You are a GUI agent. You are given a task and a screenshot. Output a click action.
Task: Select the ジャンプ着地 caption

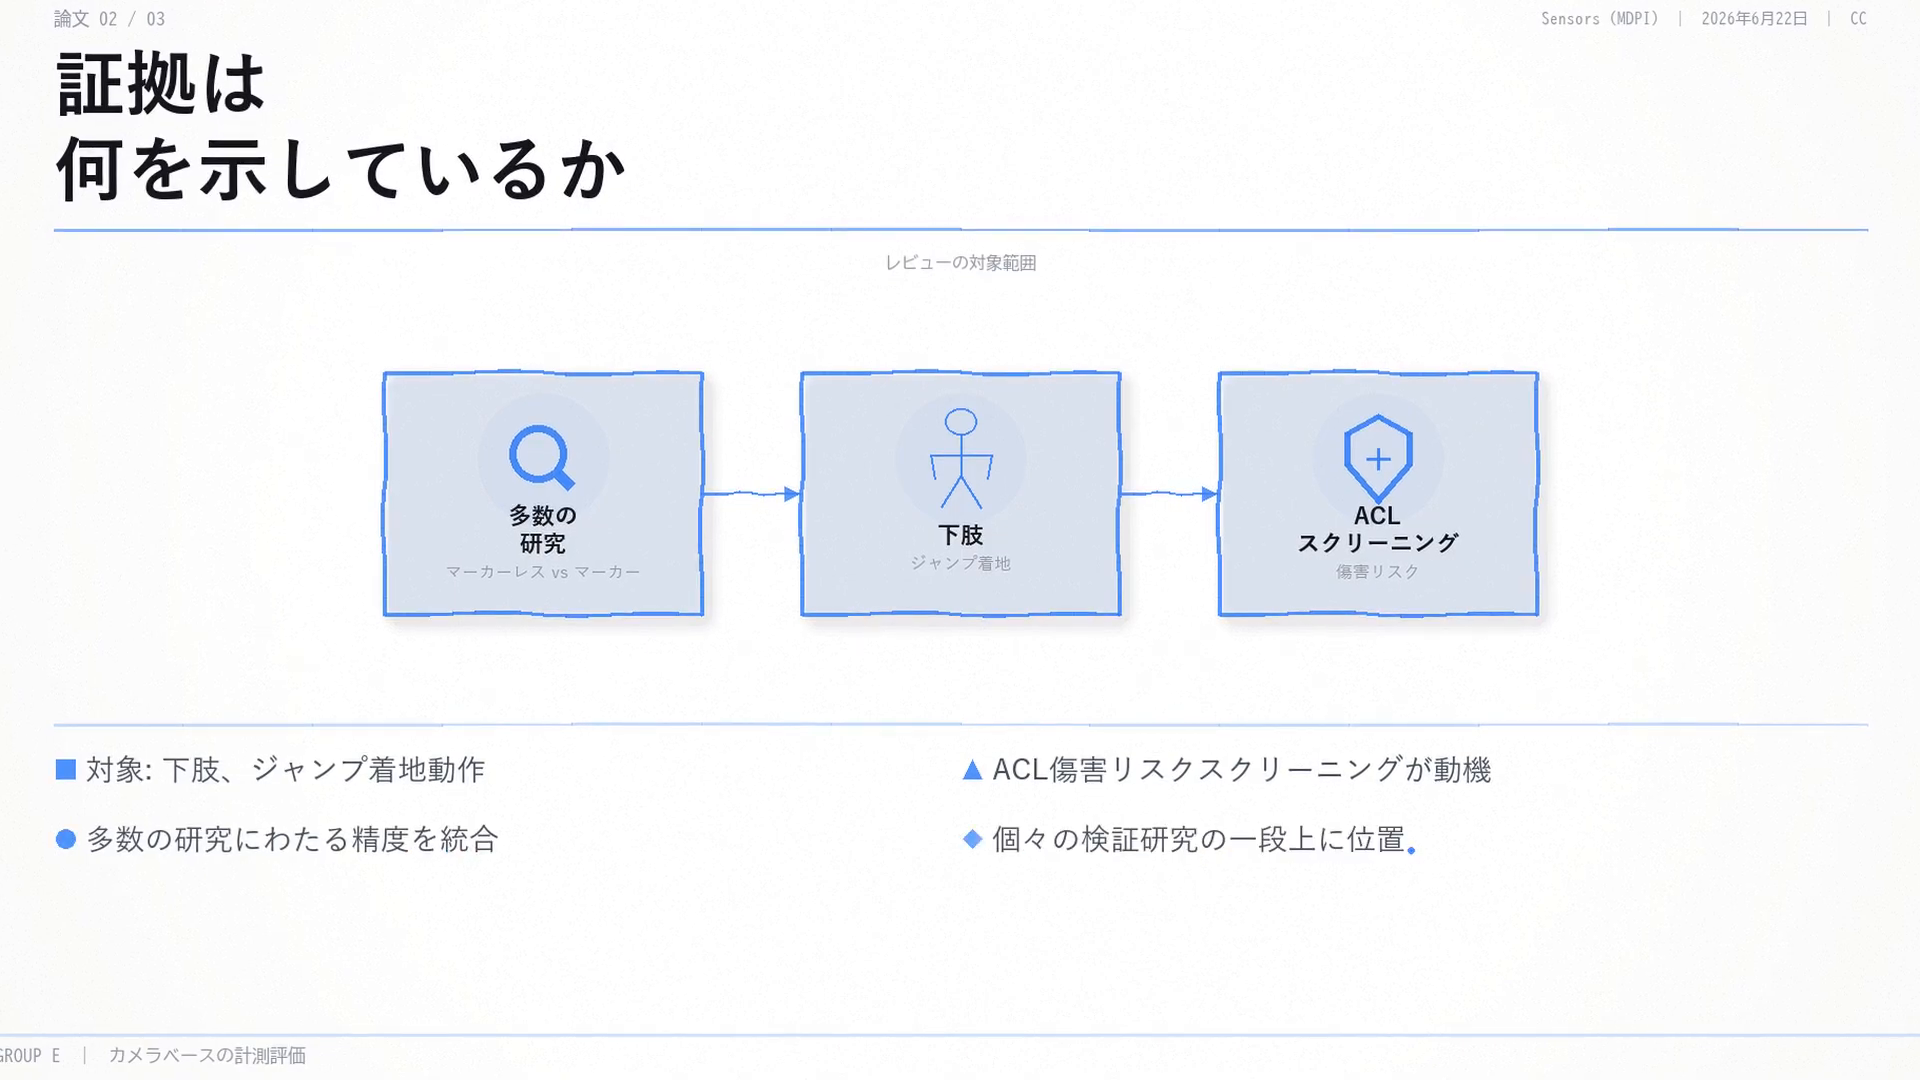click(x=961, y=563)
